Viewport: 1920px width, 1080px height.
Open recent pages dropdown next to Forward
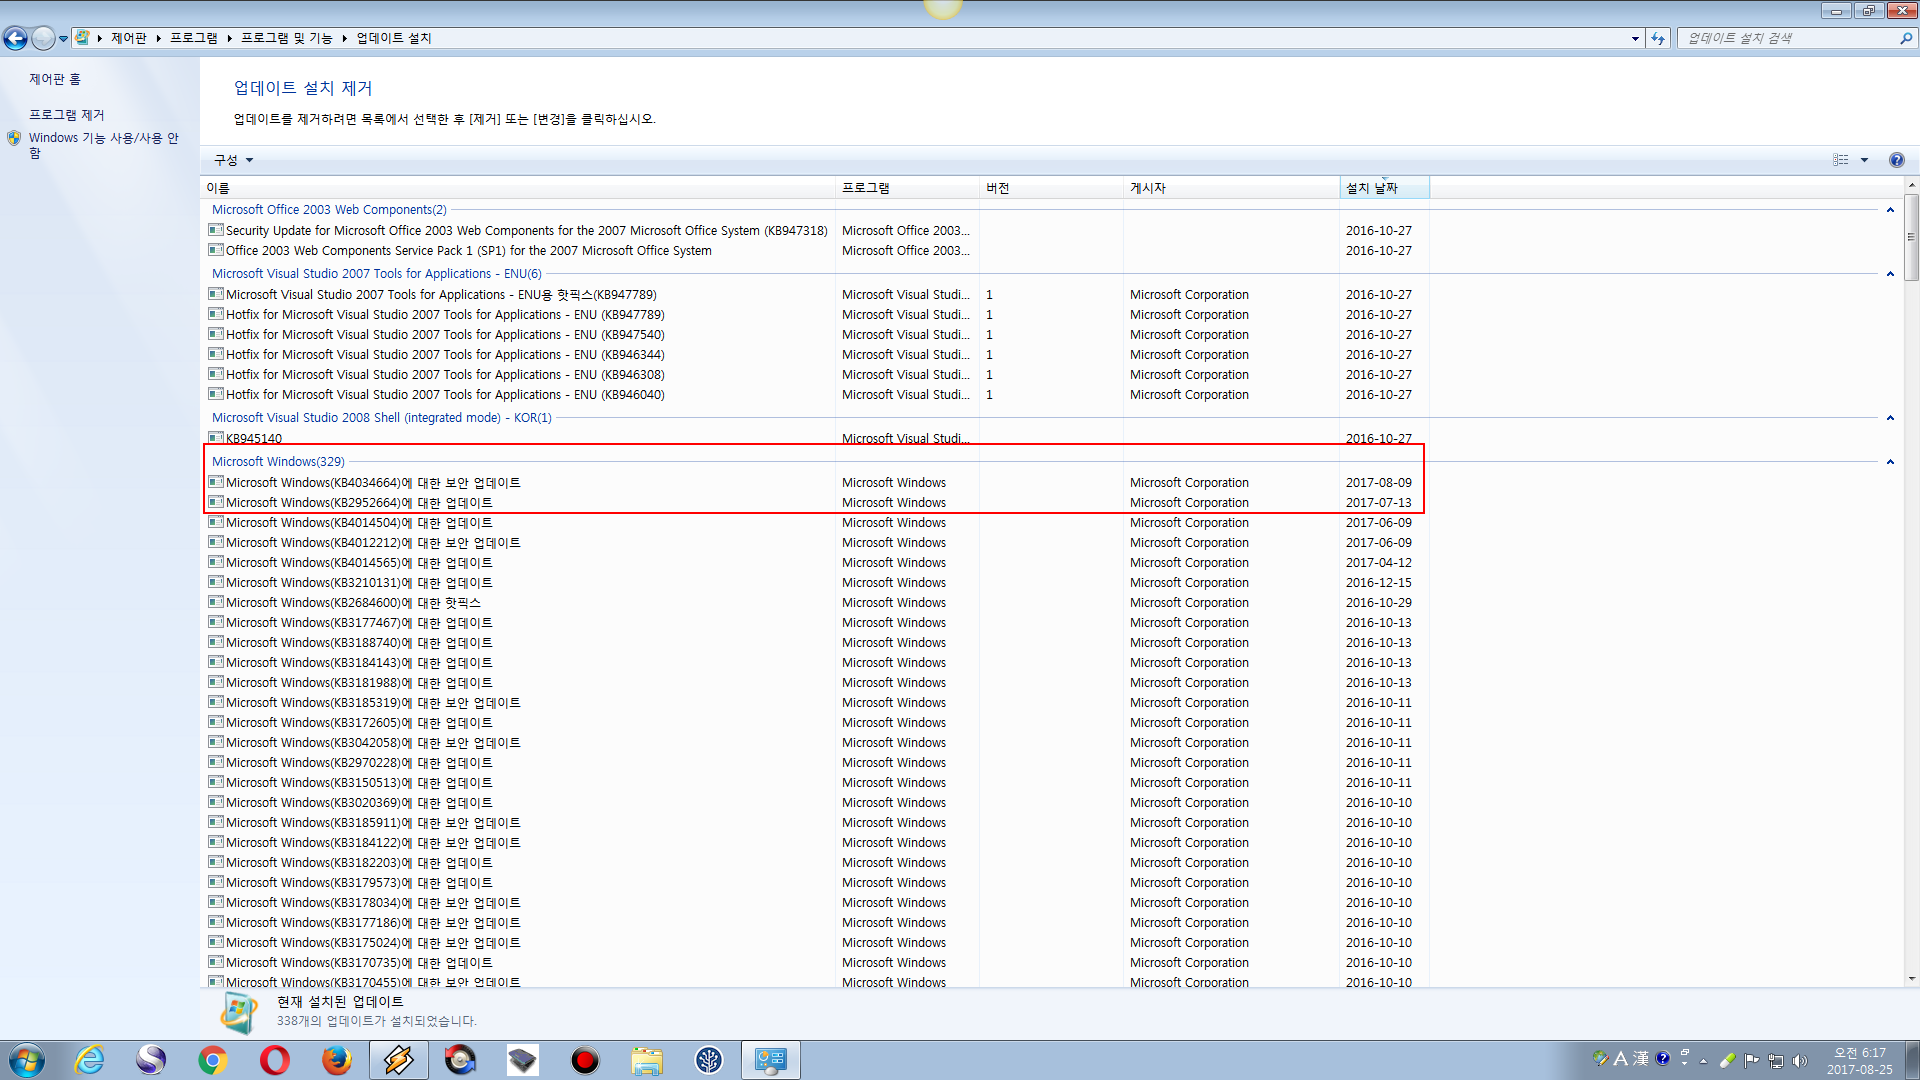click(x=63, y=39)
